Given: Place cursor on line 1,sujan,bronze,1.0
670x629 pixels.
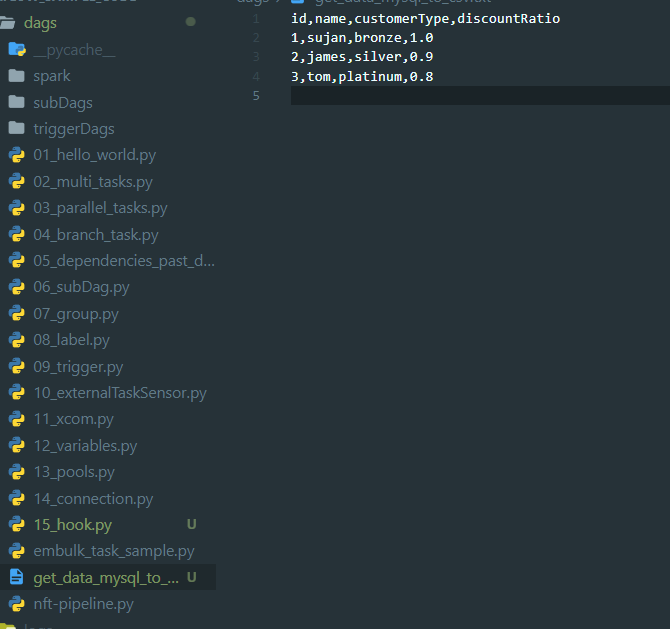Looking at the screenshot, I should point(362,38).
